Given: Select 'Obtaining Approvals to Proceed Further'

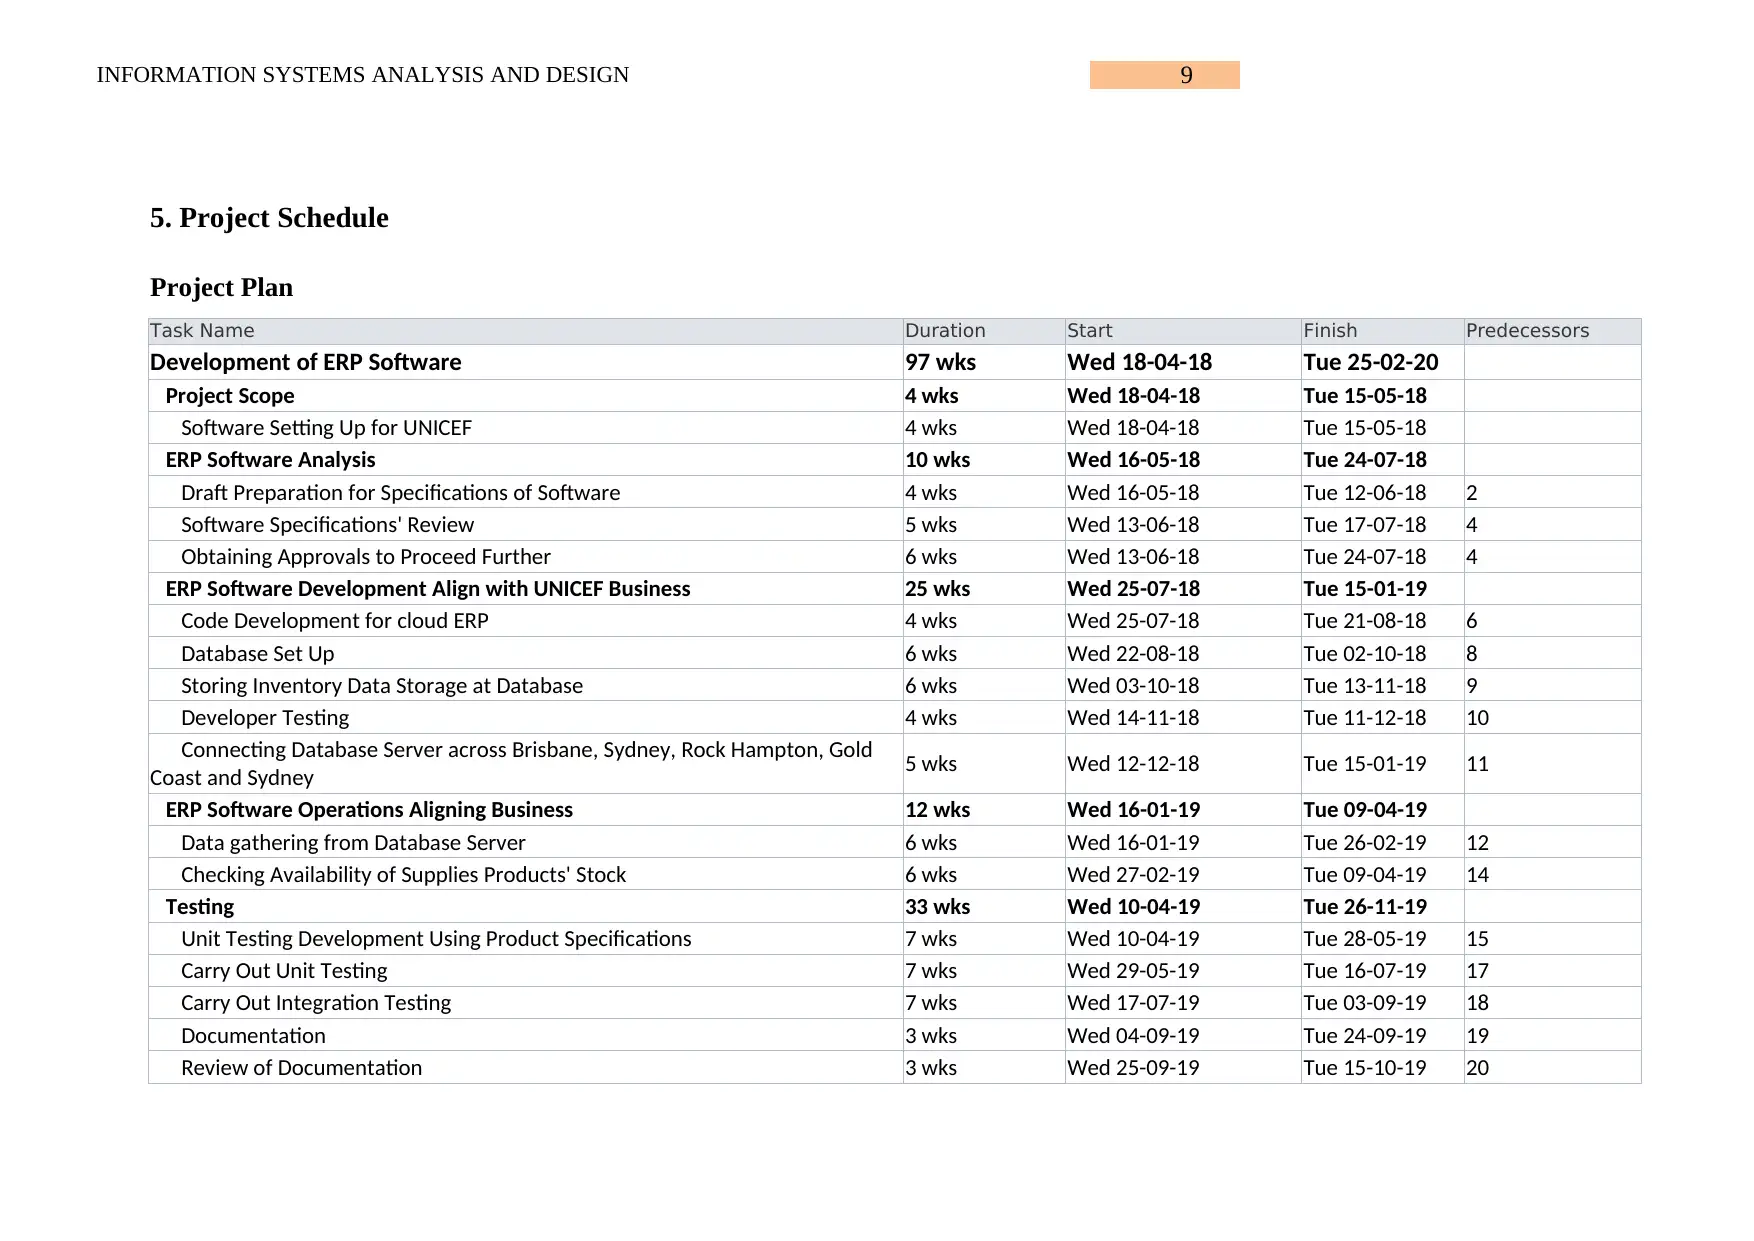Looking at the screenshot, I should 366,557.
